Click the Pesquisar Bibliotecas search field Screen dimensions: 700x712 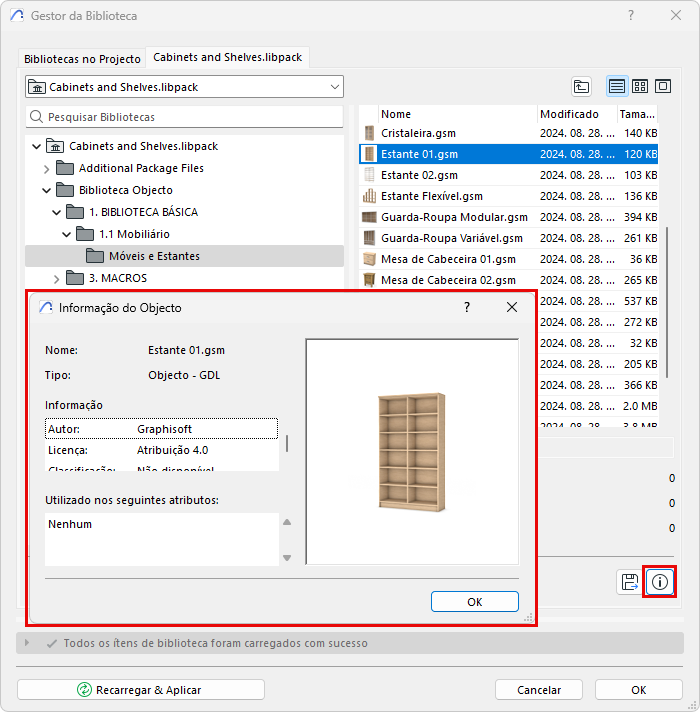pos(184,117)
